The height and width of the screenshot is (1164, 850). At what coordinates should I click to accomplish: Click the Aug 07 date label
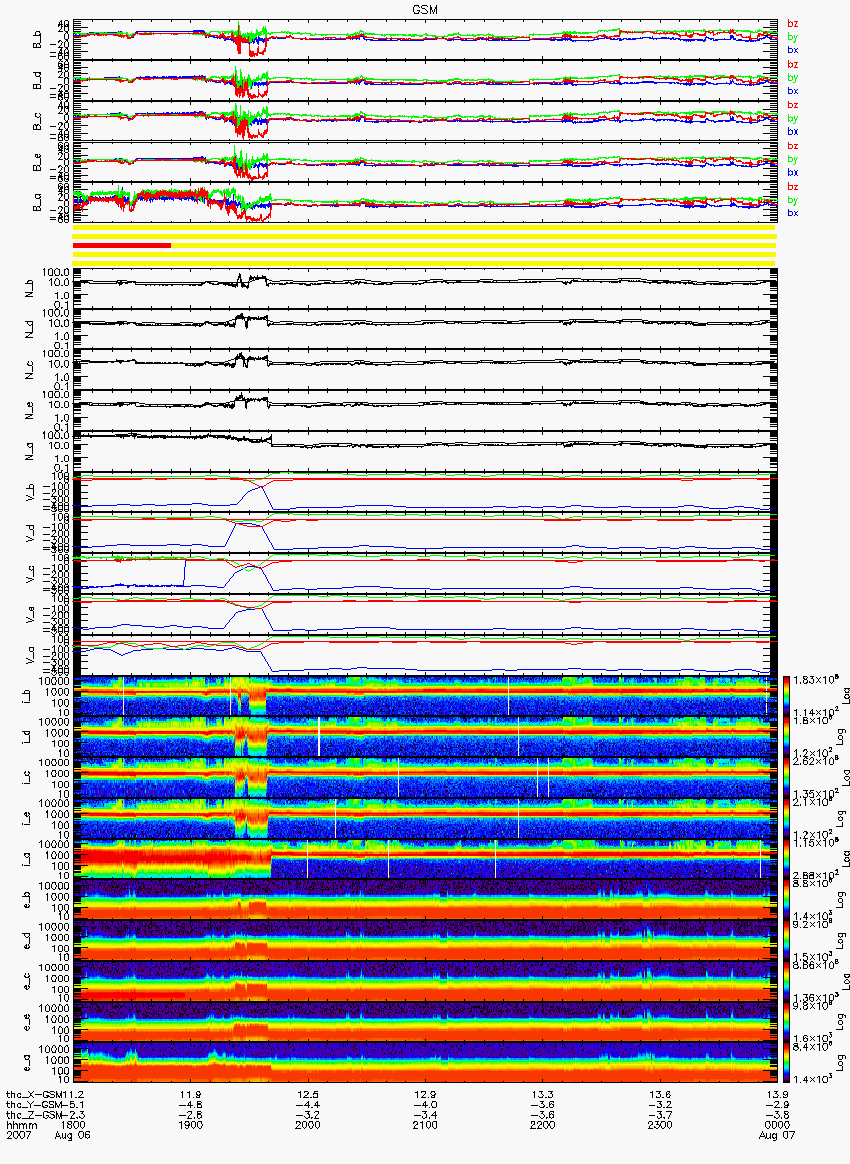(777, 1135)
